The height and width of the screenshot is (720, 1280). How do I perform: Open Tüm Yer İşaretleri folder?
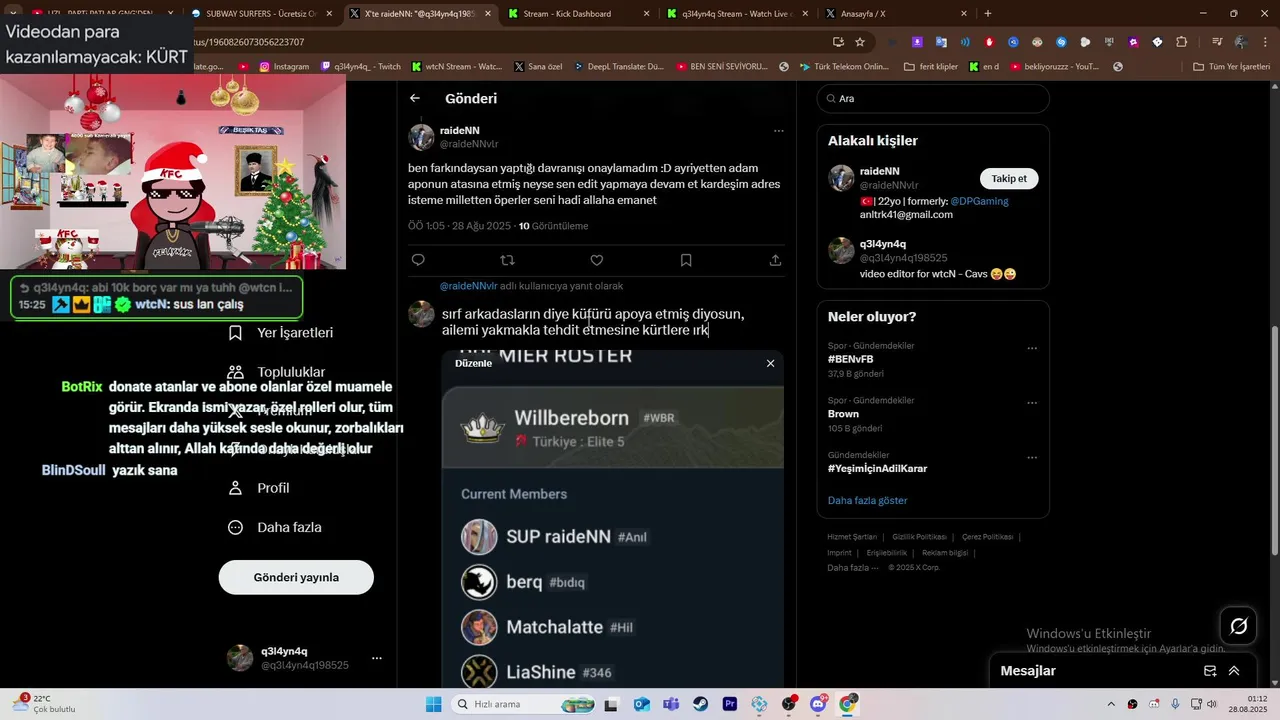(1232, 67)
